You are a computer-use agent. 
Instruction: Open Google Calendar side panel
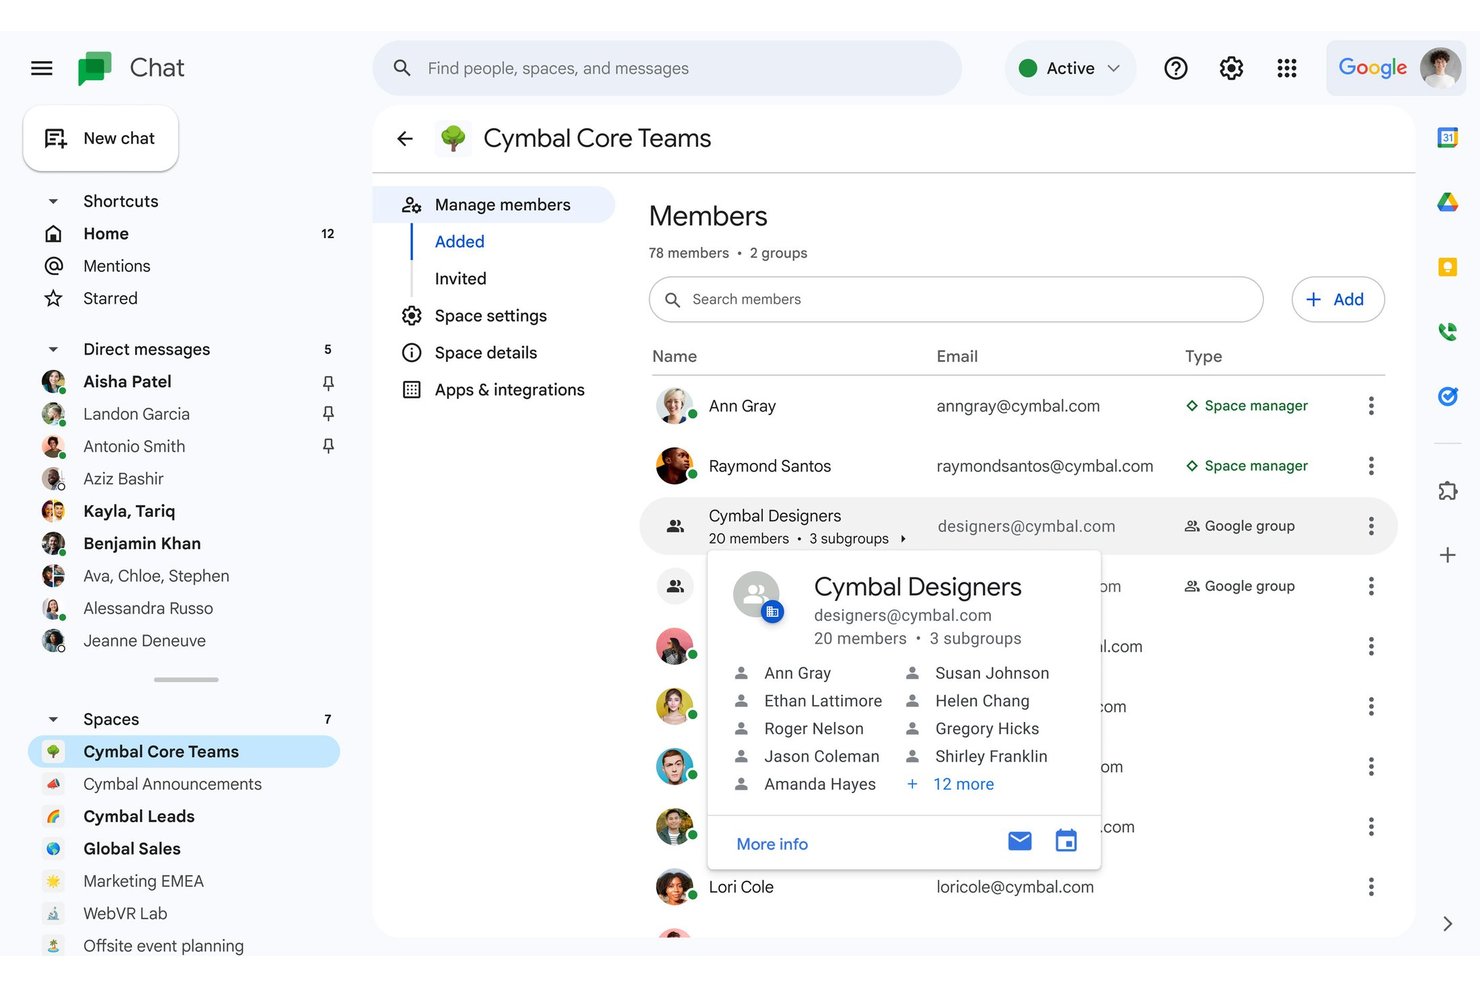click(x=1447, y=137)
